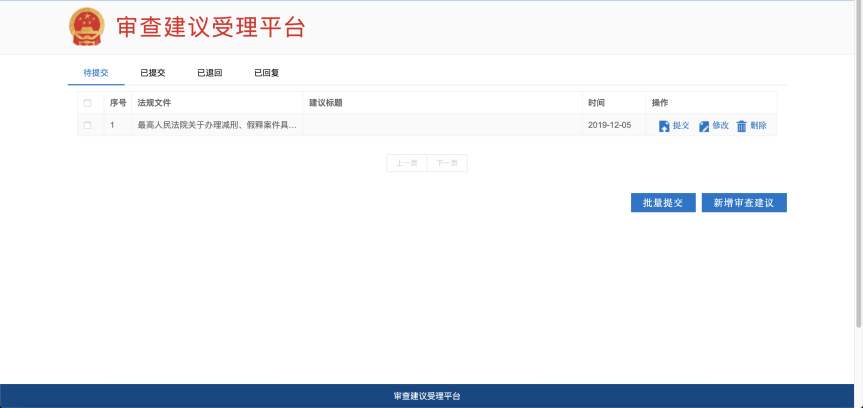This screenshot has height=408, width=863.
Task: Go to next page with 下一页
Action: pos(447,163)
